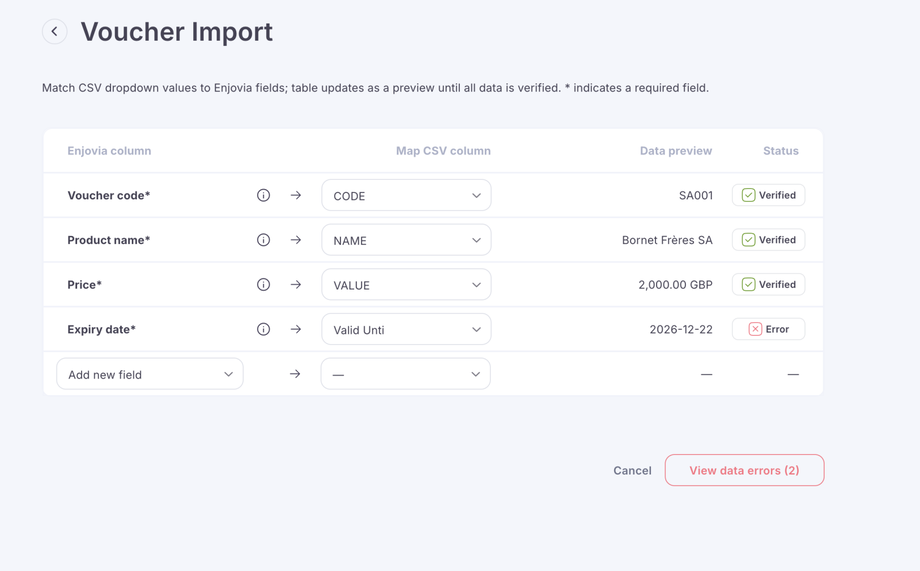Click the Error status badge icon
Viewport: 920px width, 571px height.
(755, 329)
